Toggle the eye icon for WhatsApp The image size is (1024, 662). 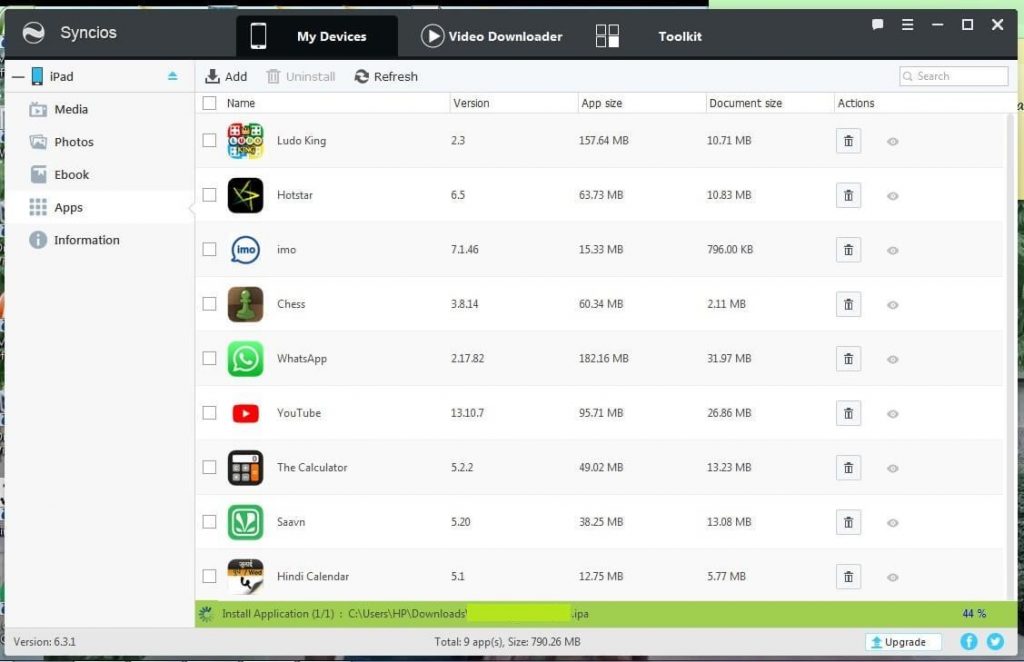[x=893, y=360]
